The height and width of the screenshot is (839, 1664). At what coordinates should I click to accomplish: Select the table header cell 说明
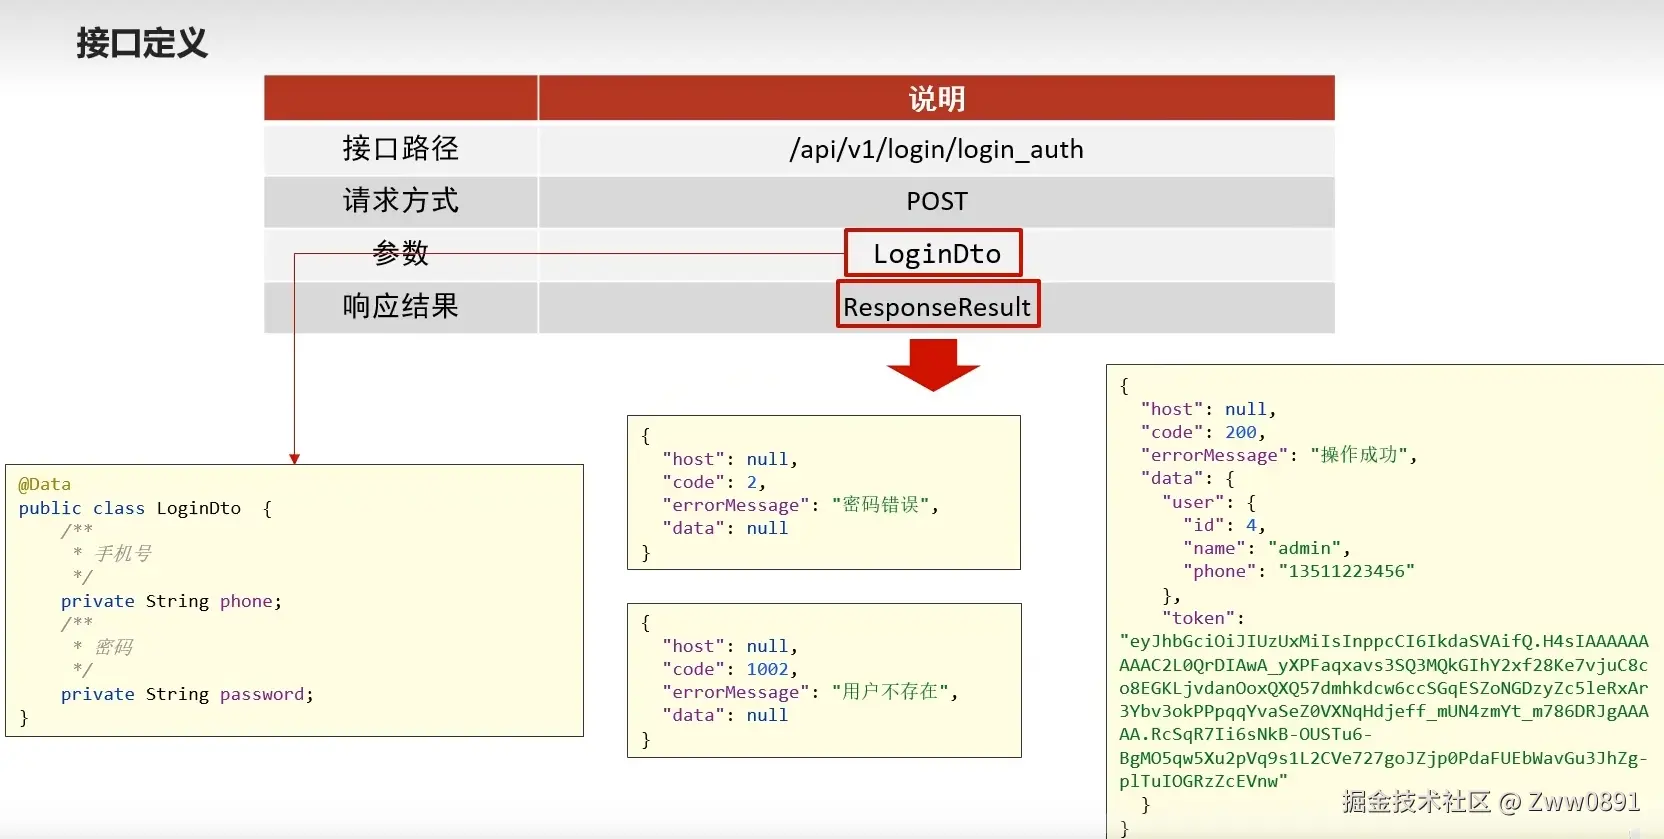click(936, 98)
